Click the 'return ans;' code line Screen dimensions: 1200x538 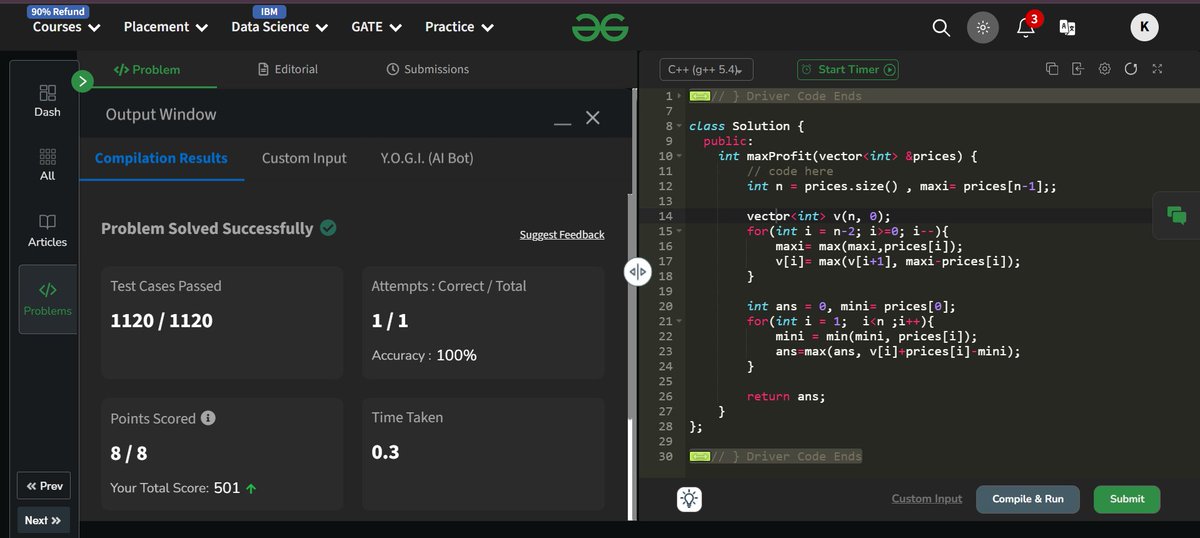point(786,396)
